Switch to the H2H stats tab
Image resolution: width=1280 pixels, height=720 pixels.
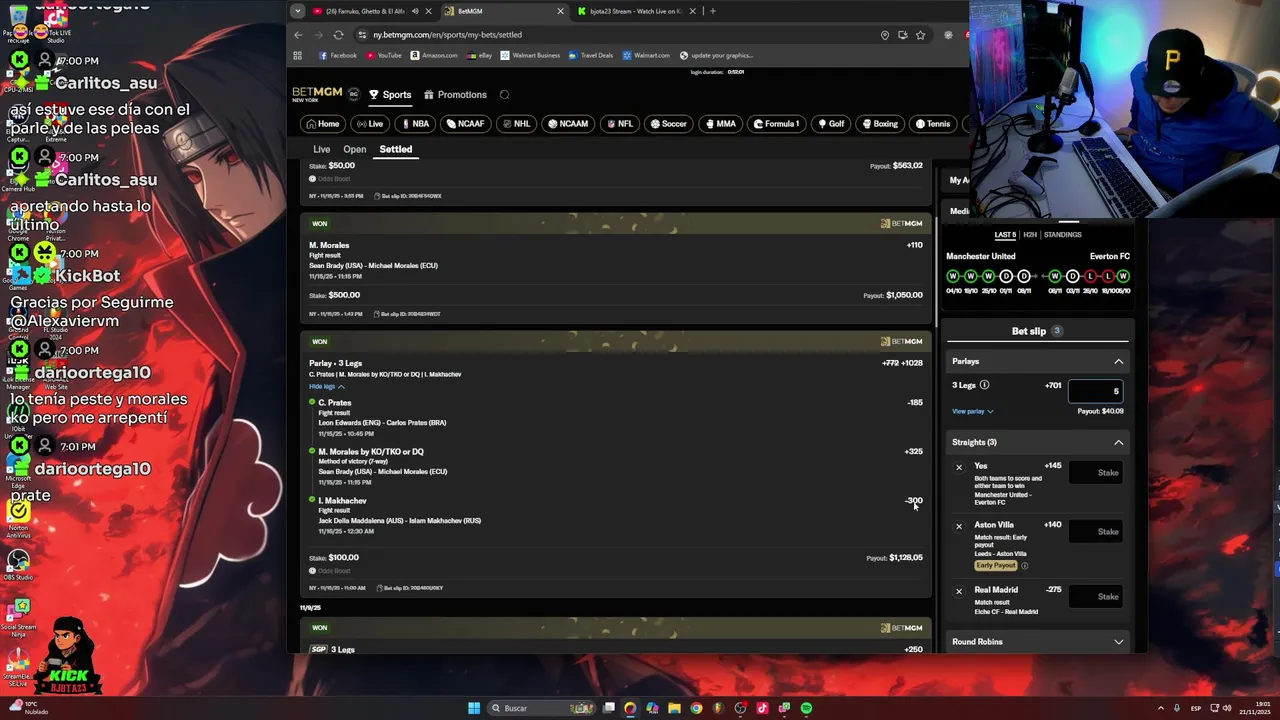click(1030, 235)
